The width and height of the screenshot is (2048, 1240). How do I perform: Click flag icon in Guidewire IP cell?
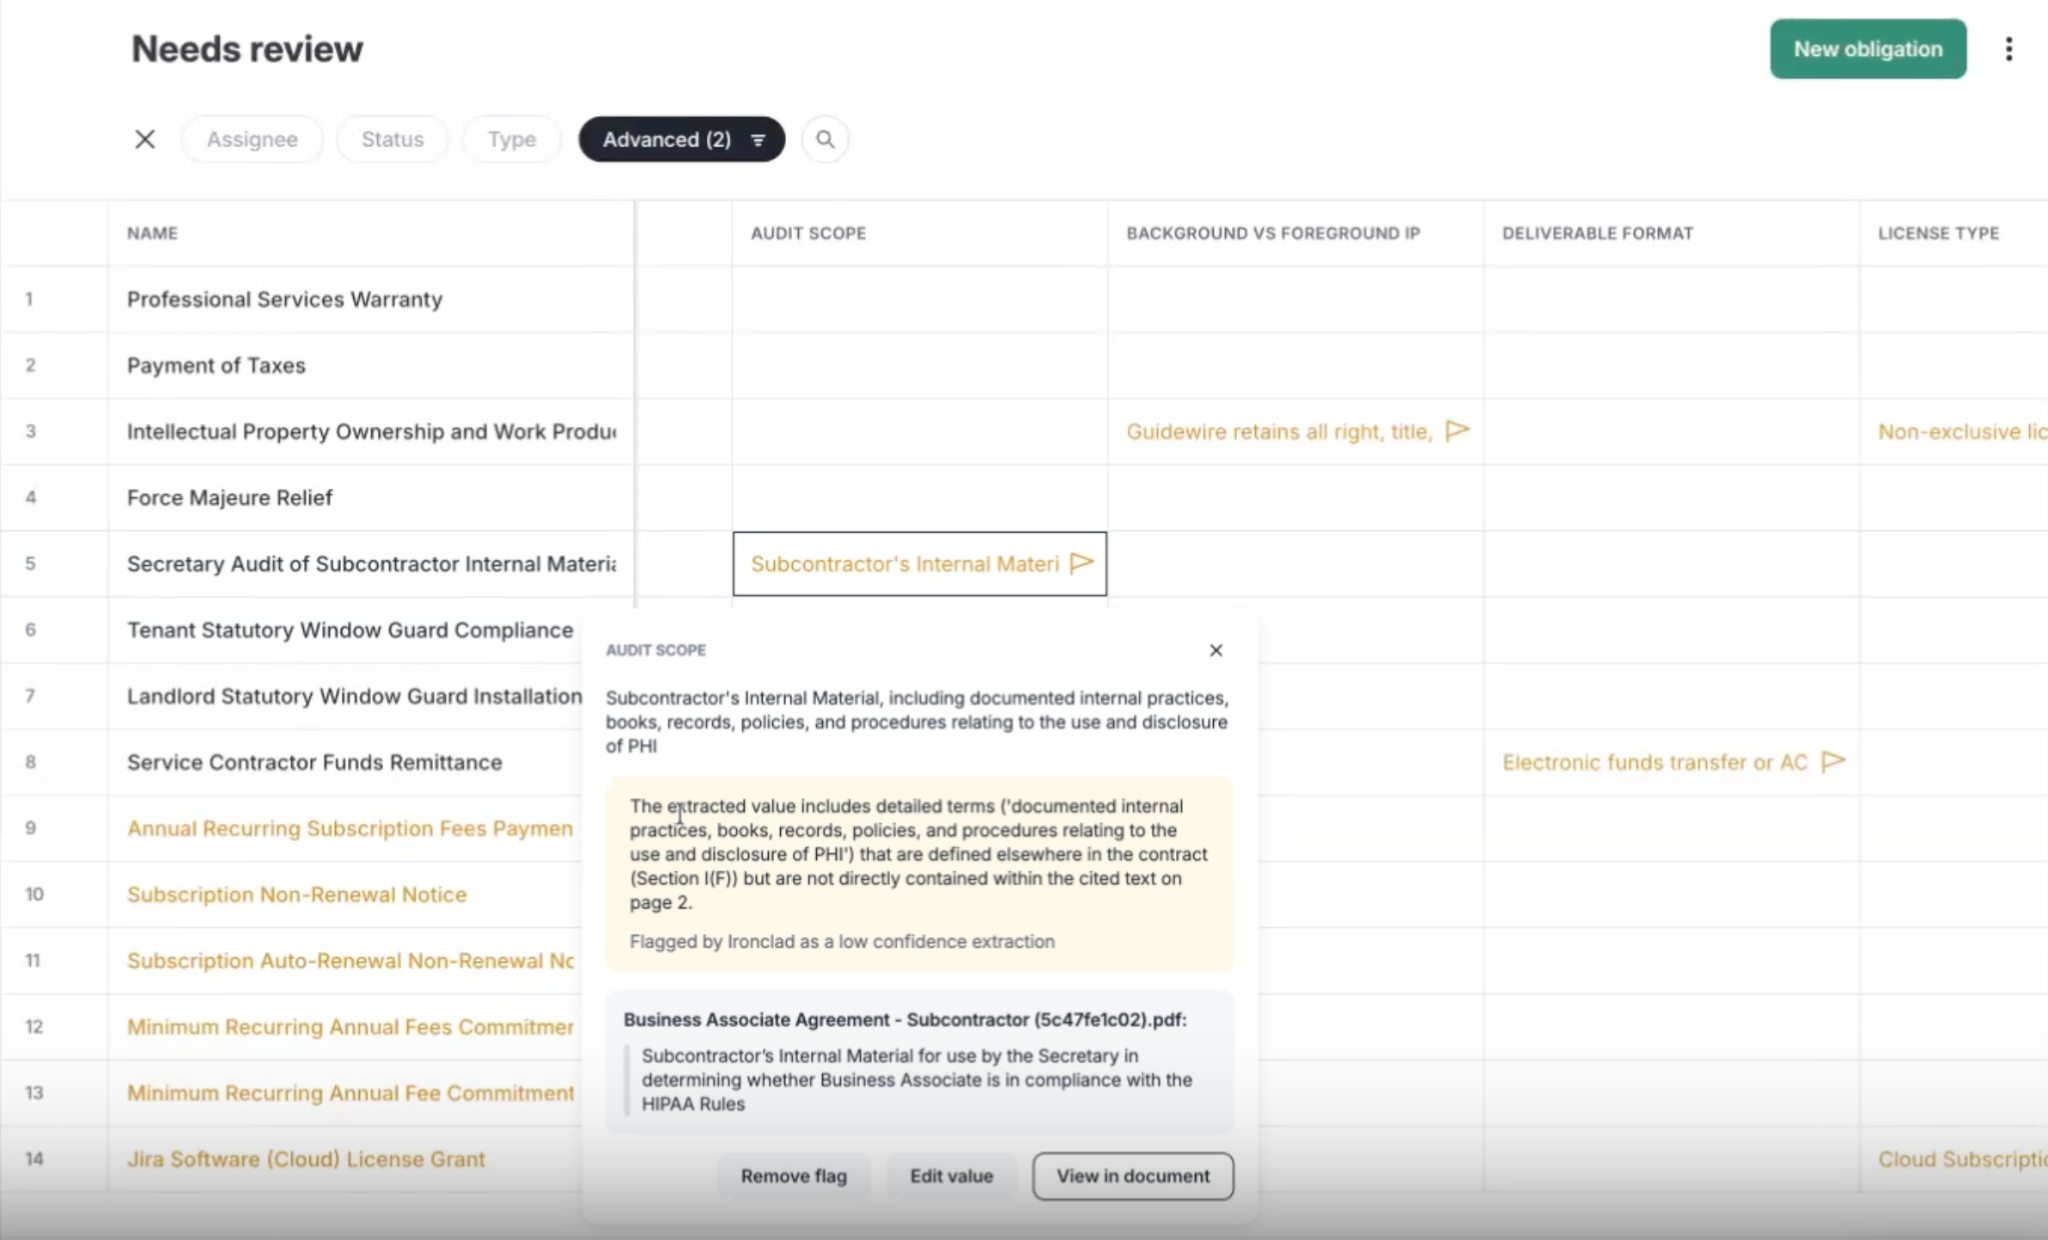(1458, 431)
